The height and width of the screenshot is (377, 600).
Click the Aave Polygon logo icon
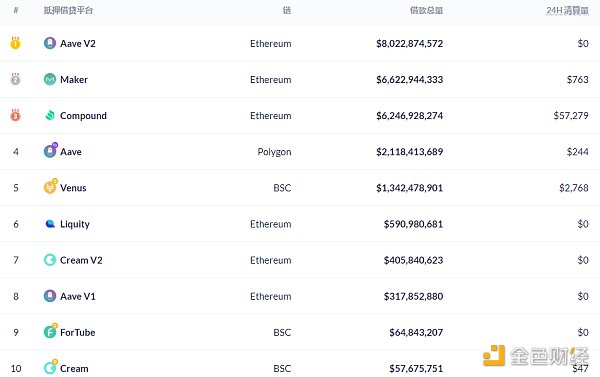(51, 150)
